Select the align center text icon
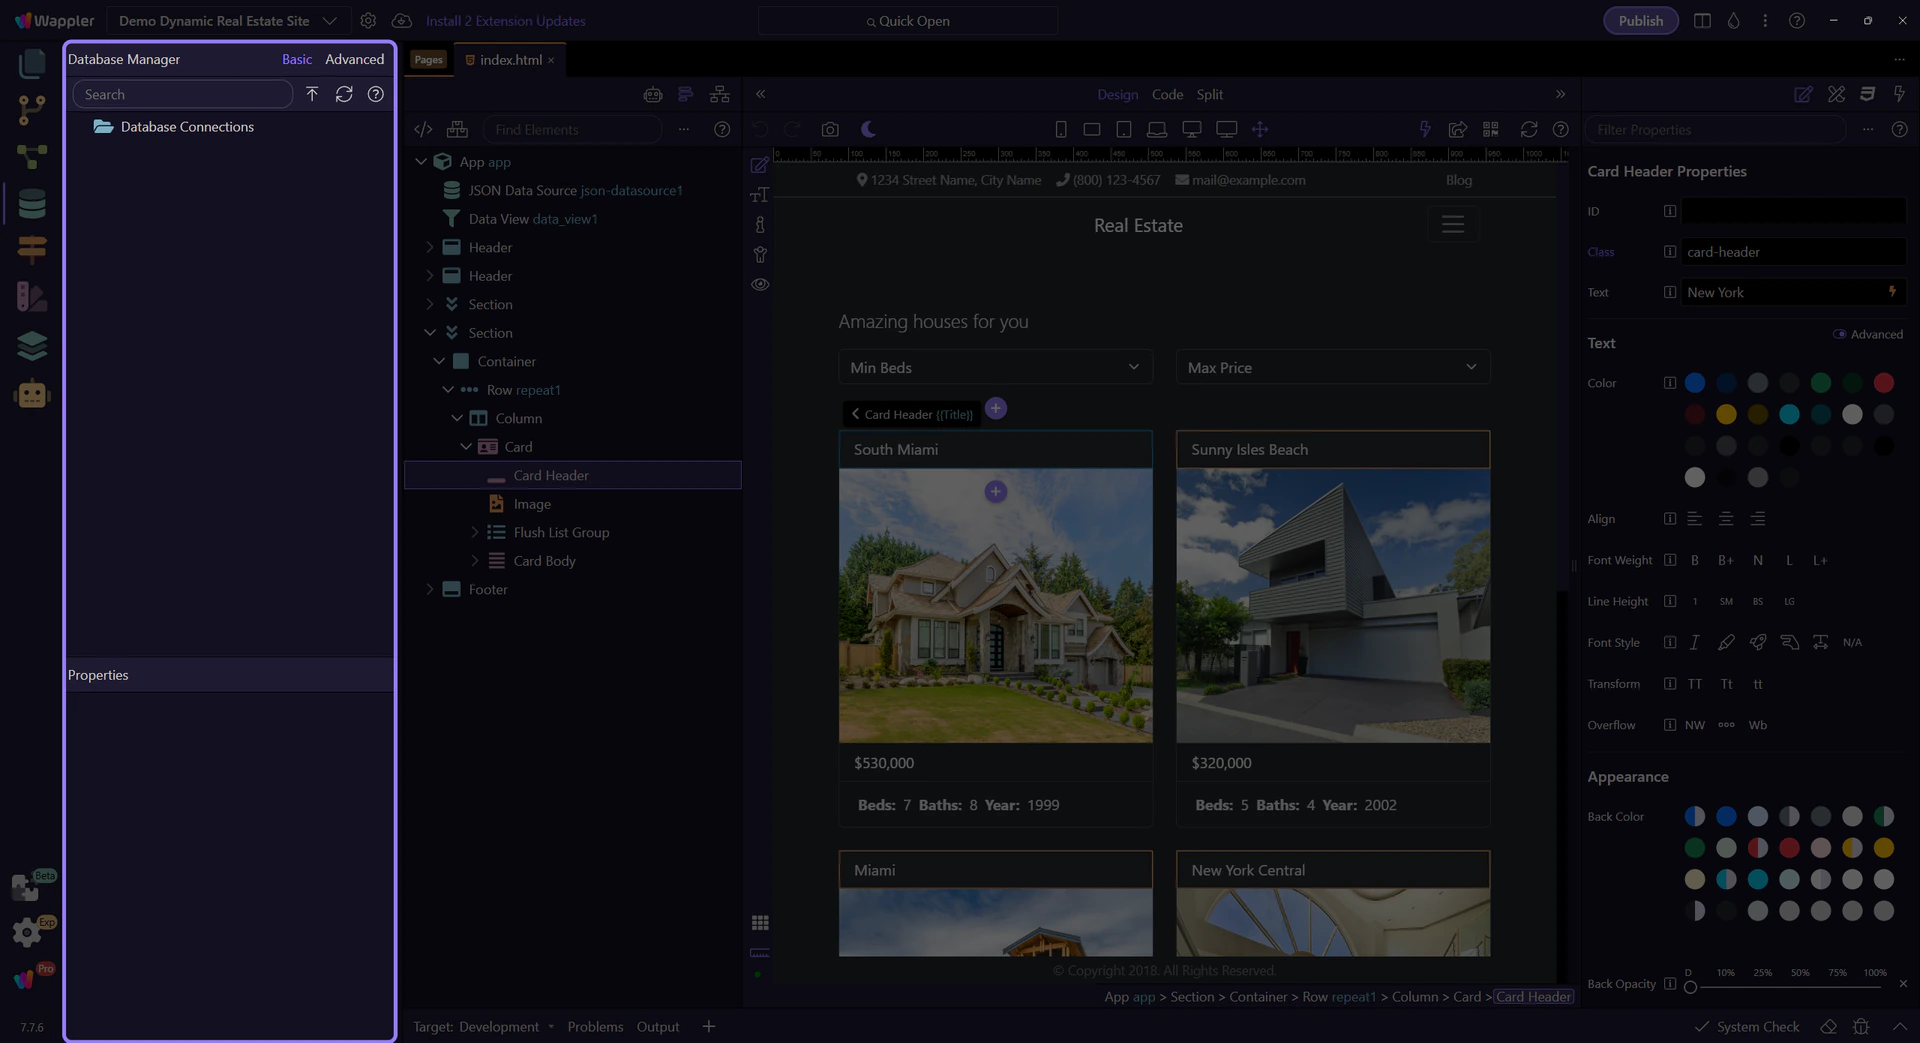This screenshot has width=1920, height=1043. [x=1726, y=519]
